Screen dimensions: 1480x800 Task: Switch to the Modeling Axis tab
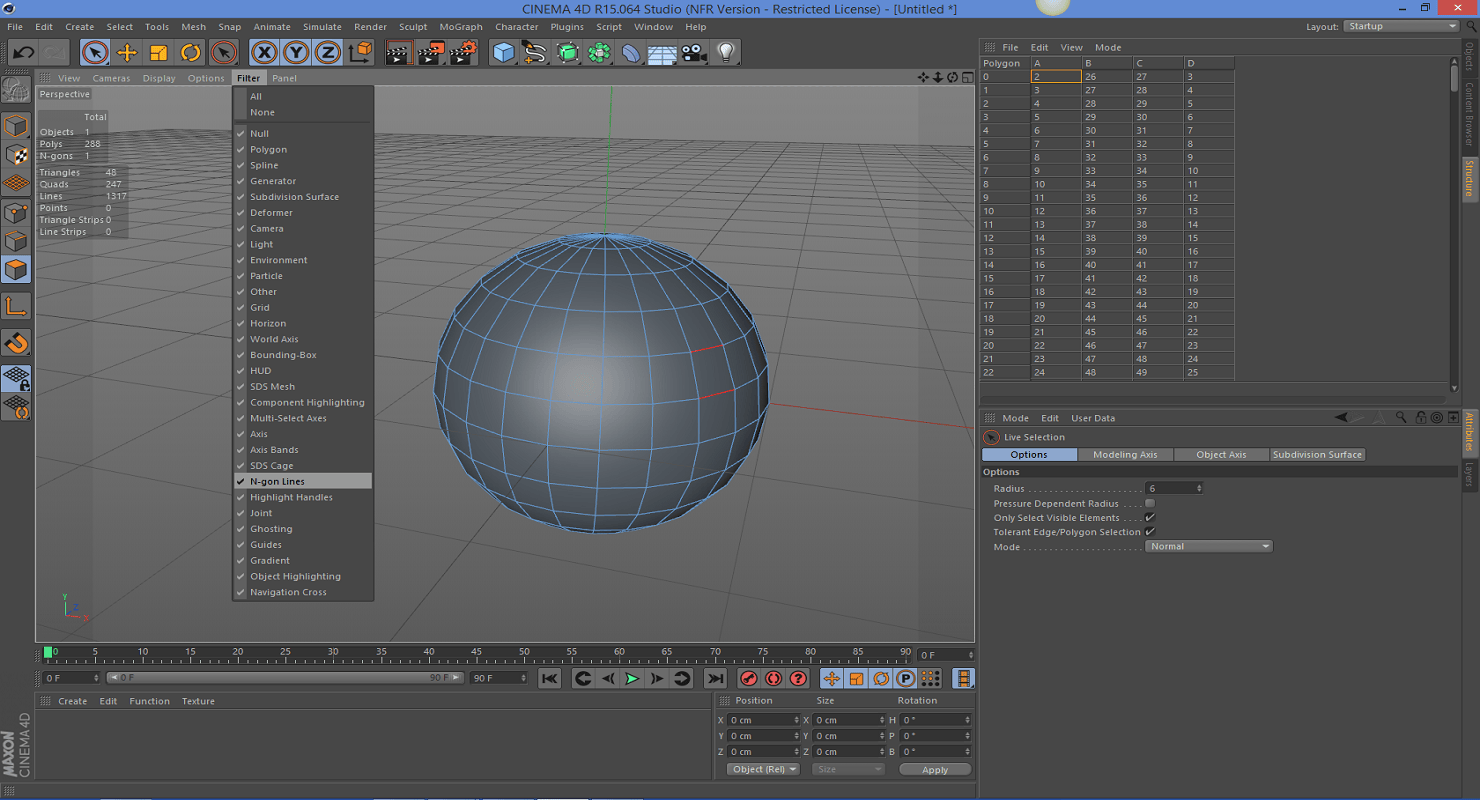(1125, 454)
